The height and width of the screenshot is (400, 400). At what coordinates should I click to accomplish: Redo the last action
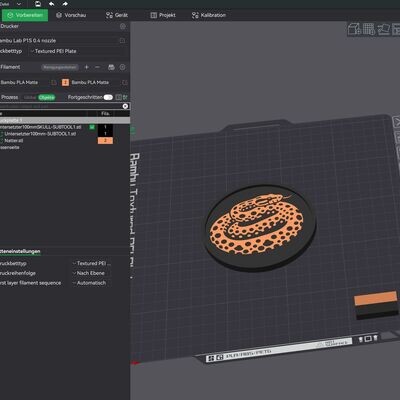point(65,4)
